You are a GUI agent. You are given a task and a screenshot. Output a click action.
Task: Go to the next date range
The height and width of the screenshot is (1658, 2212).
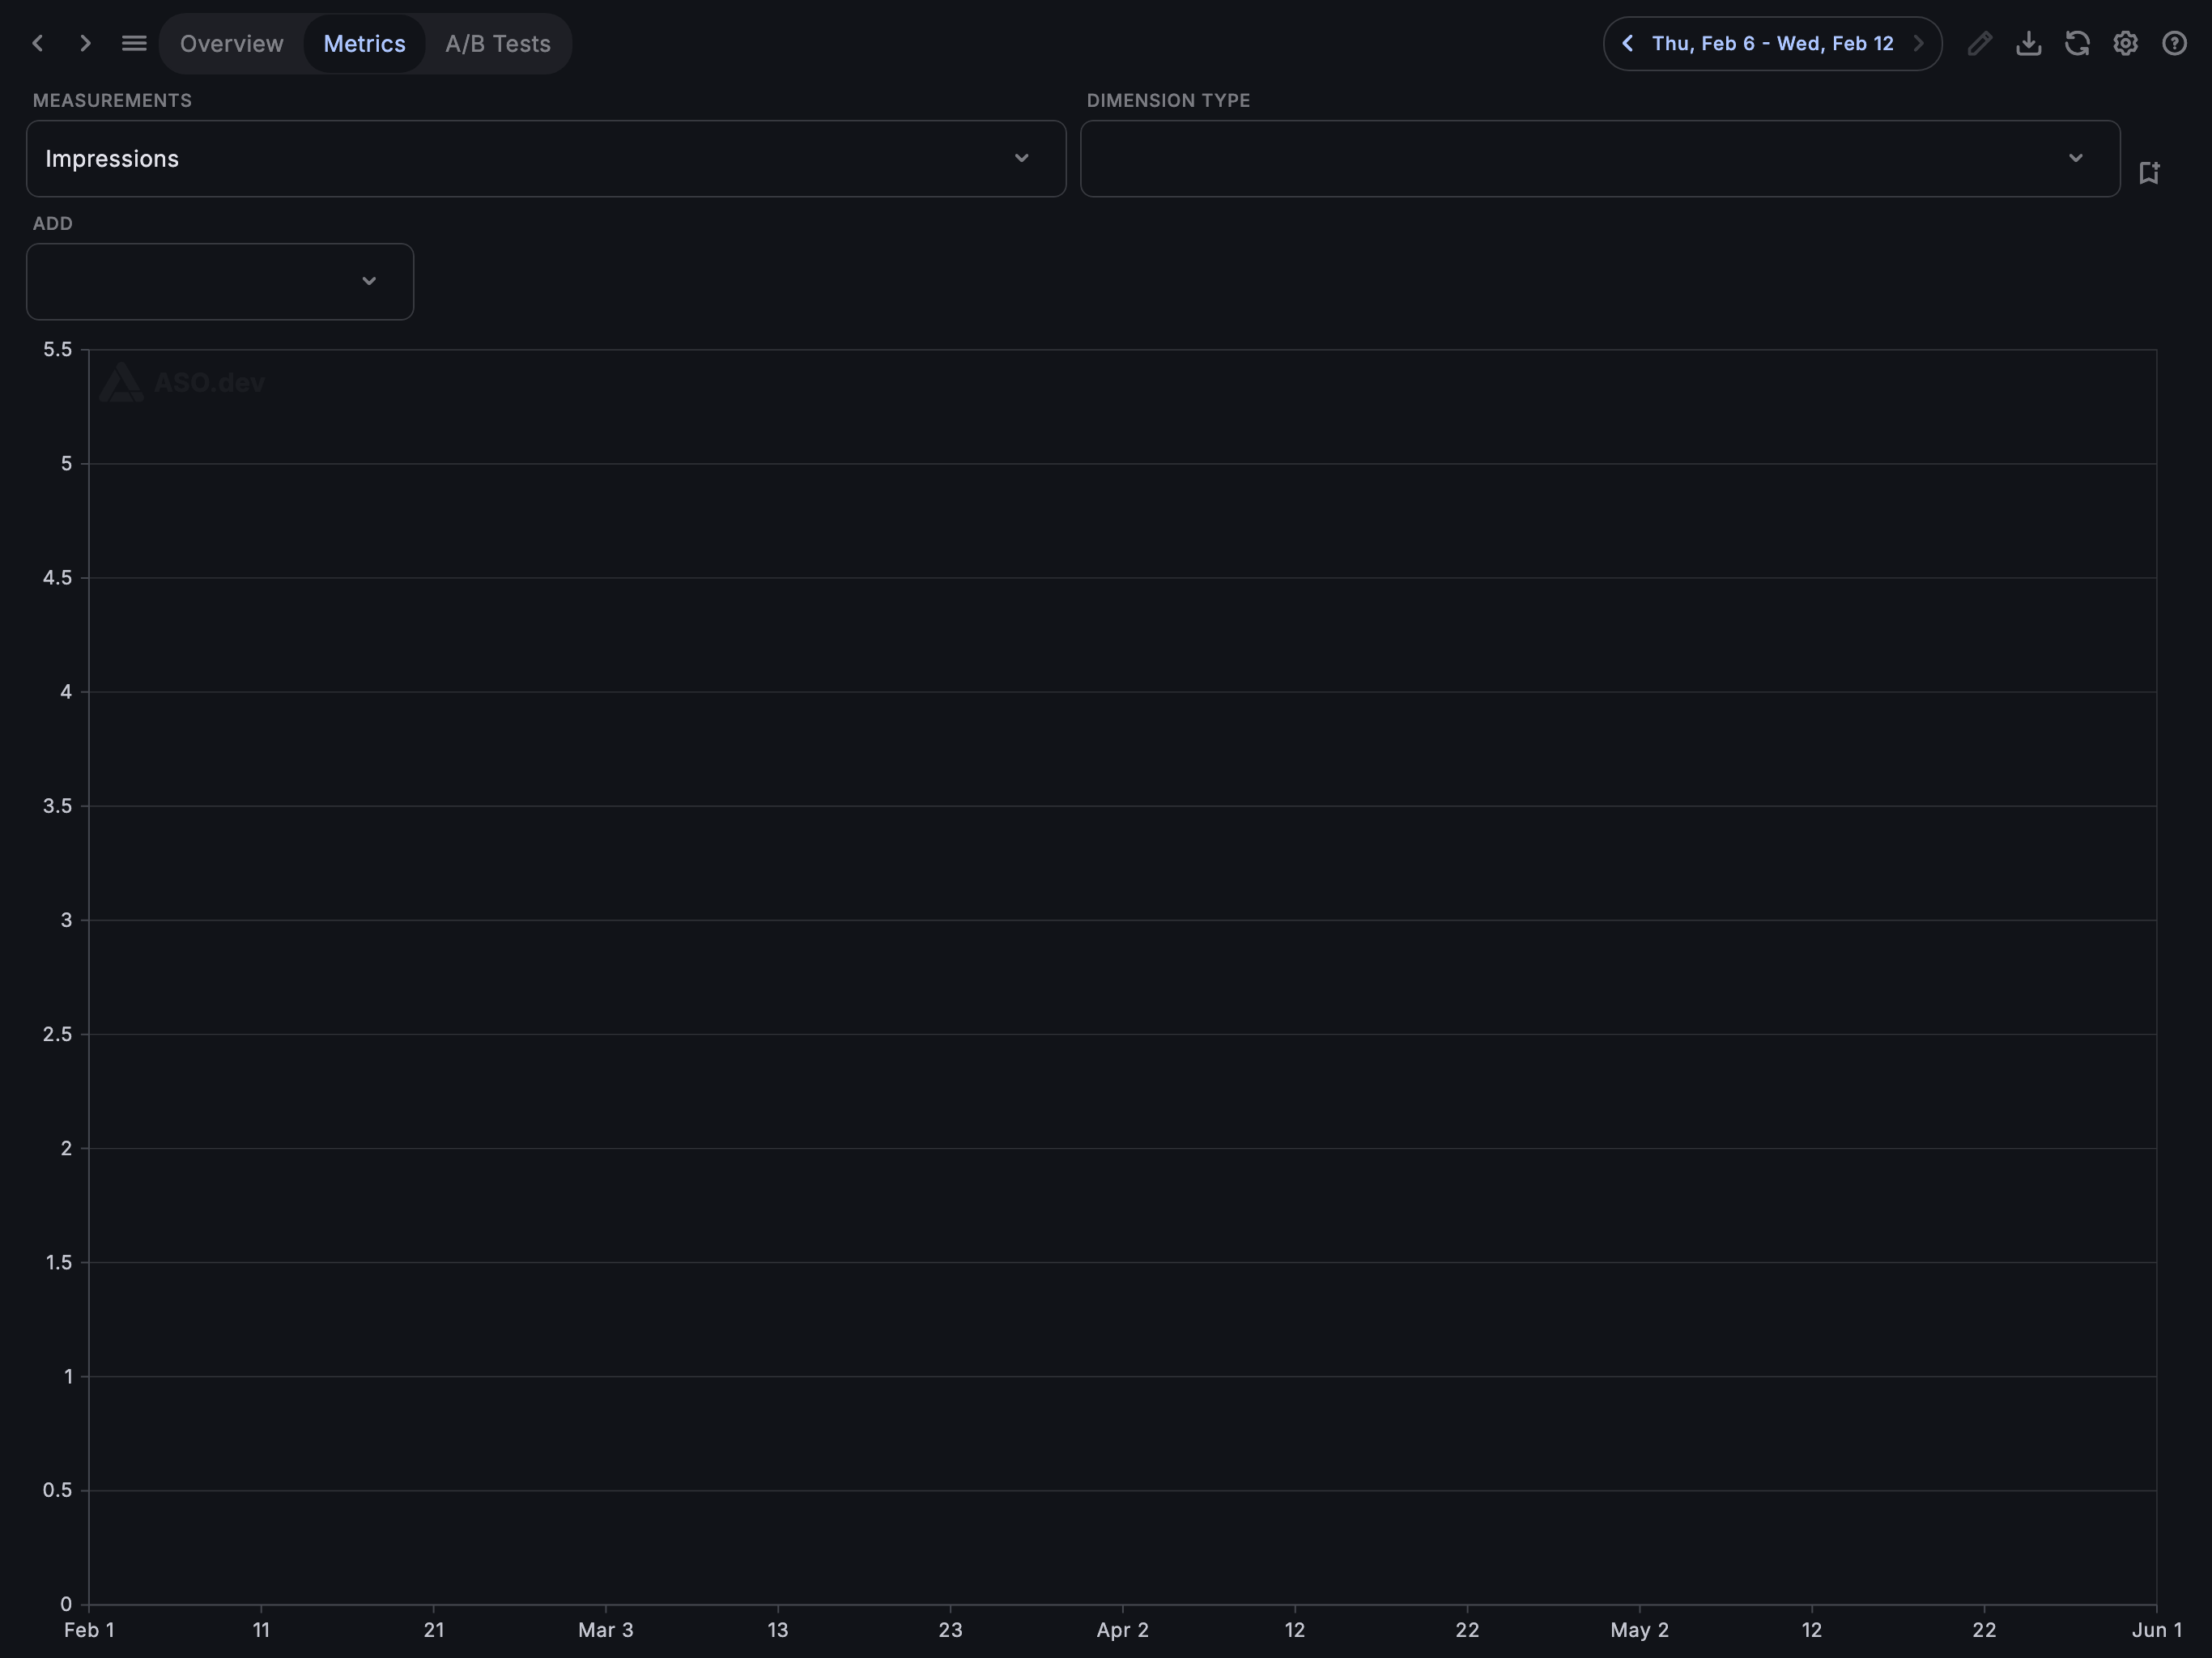click(x=1918, y=43)
